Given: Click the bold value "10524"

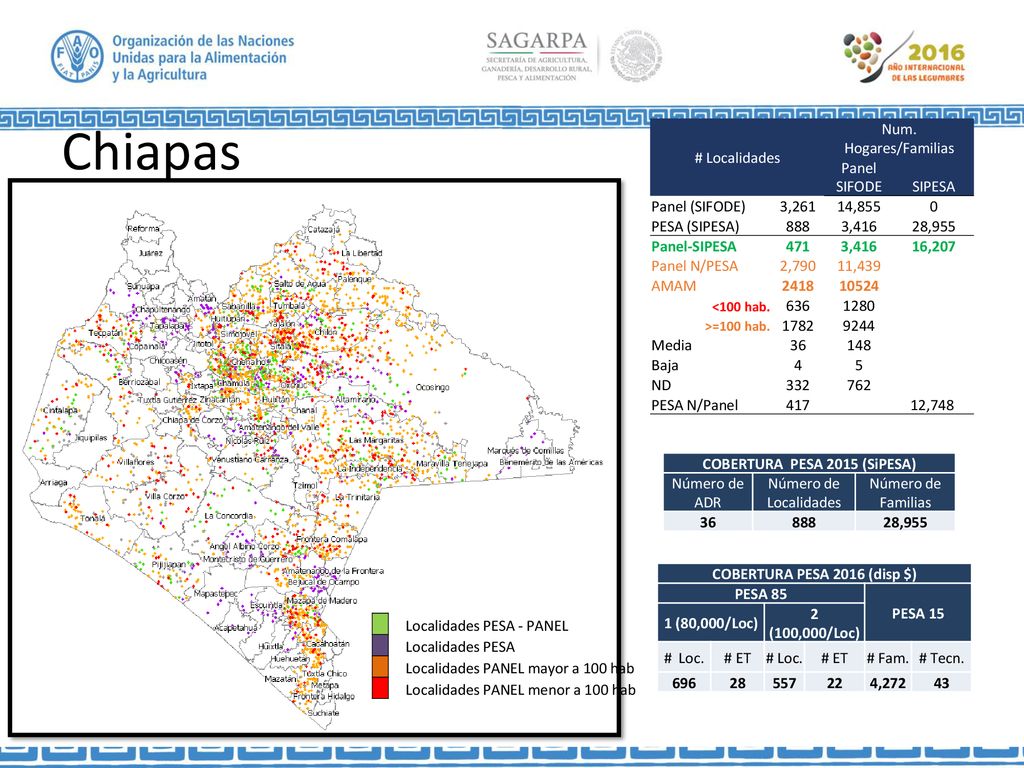Looking at the screenshot, I should 859,286.
